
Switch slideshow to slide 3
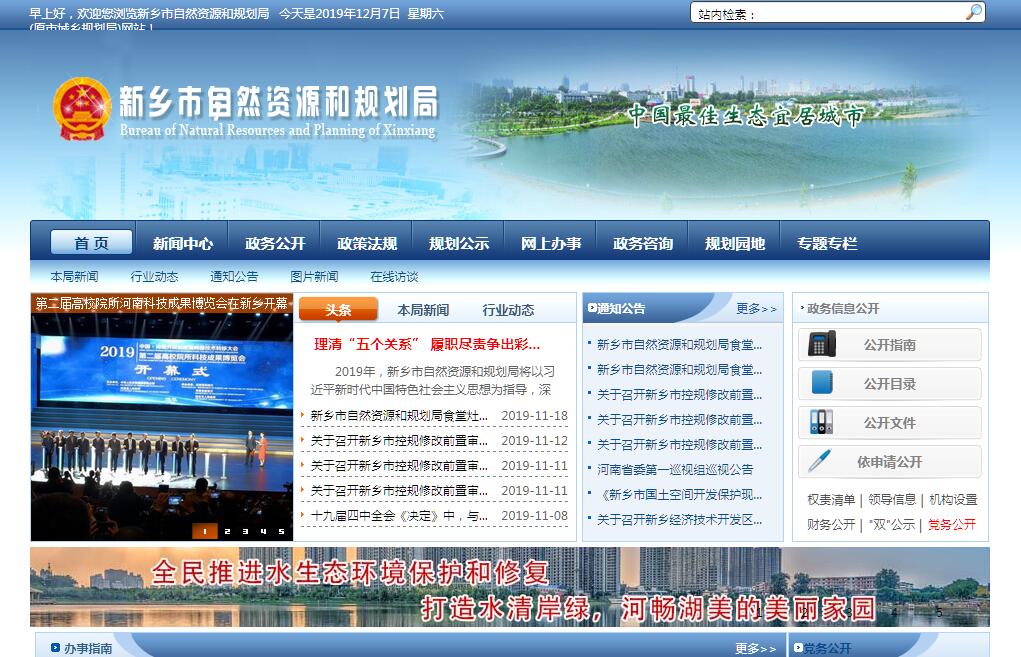(x=243, y=532)
